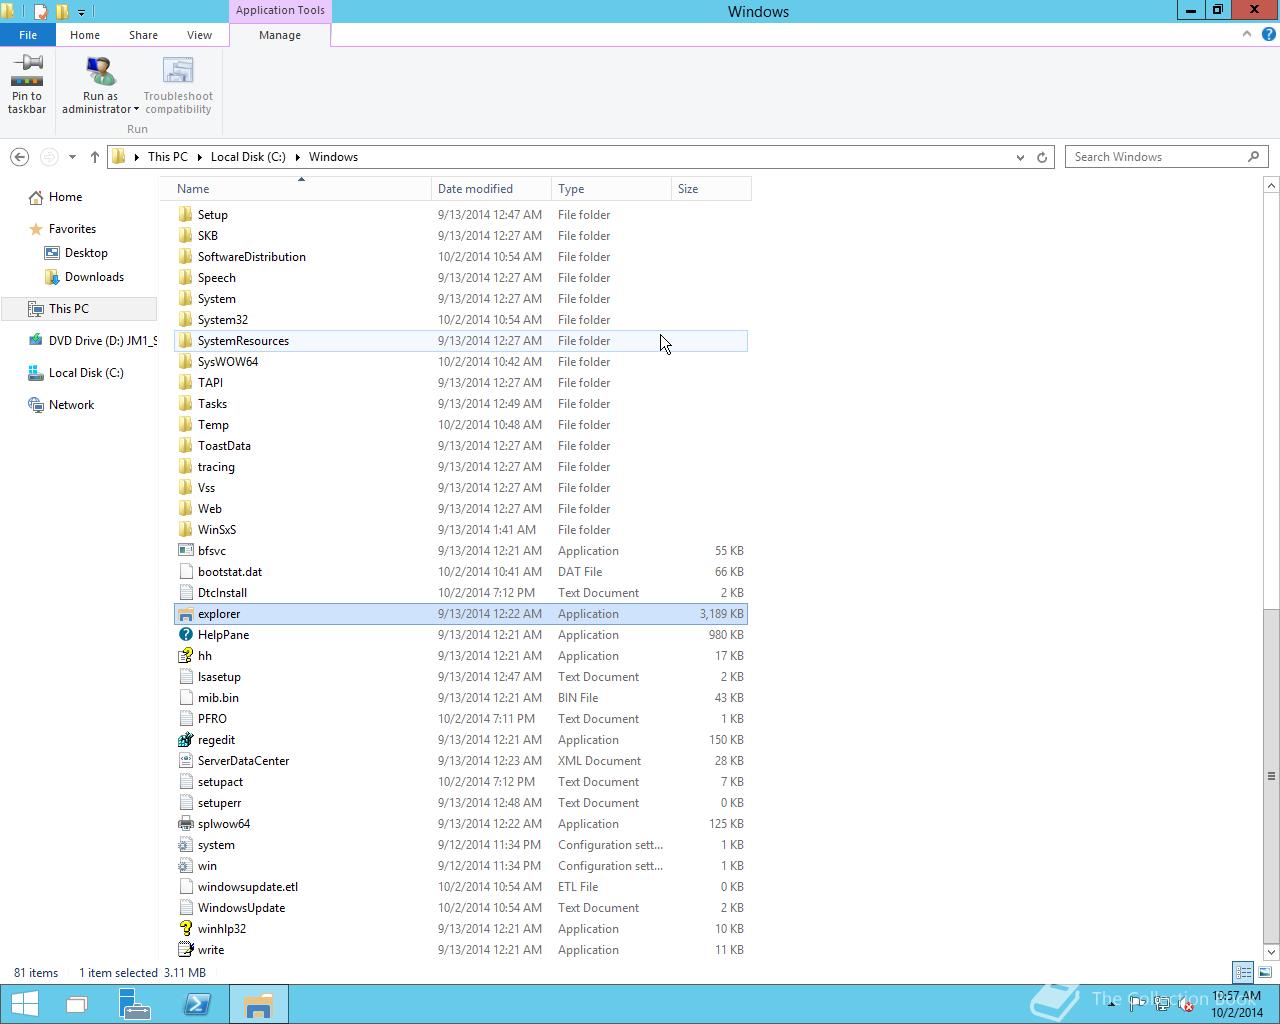1280x1024 pixels.
Task: Open Task View on taskbar
Action: pos(77,1004)
